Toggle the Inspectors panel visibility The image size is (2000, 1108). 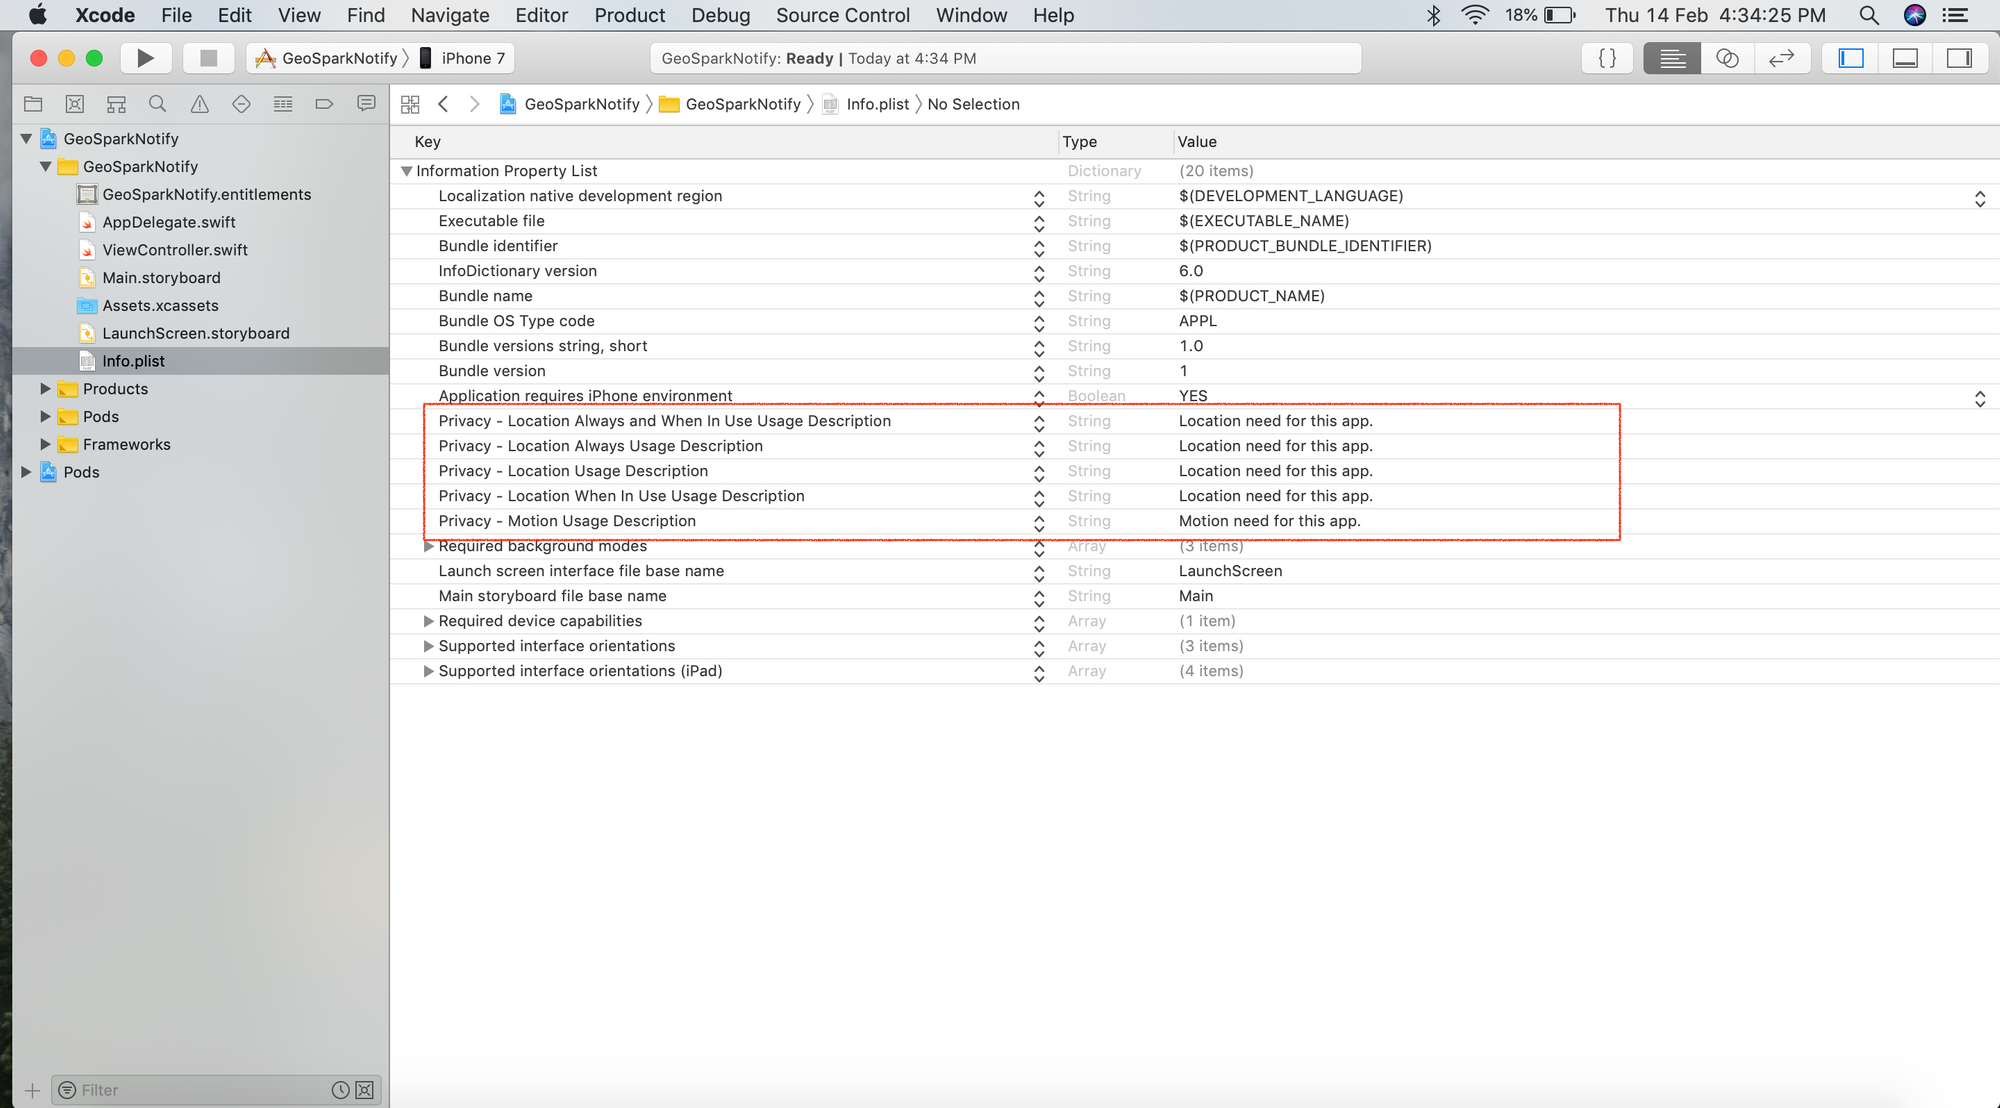[1960, 58]
